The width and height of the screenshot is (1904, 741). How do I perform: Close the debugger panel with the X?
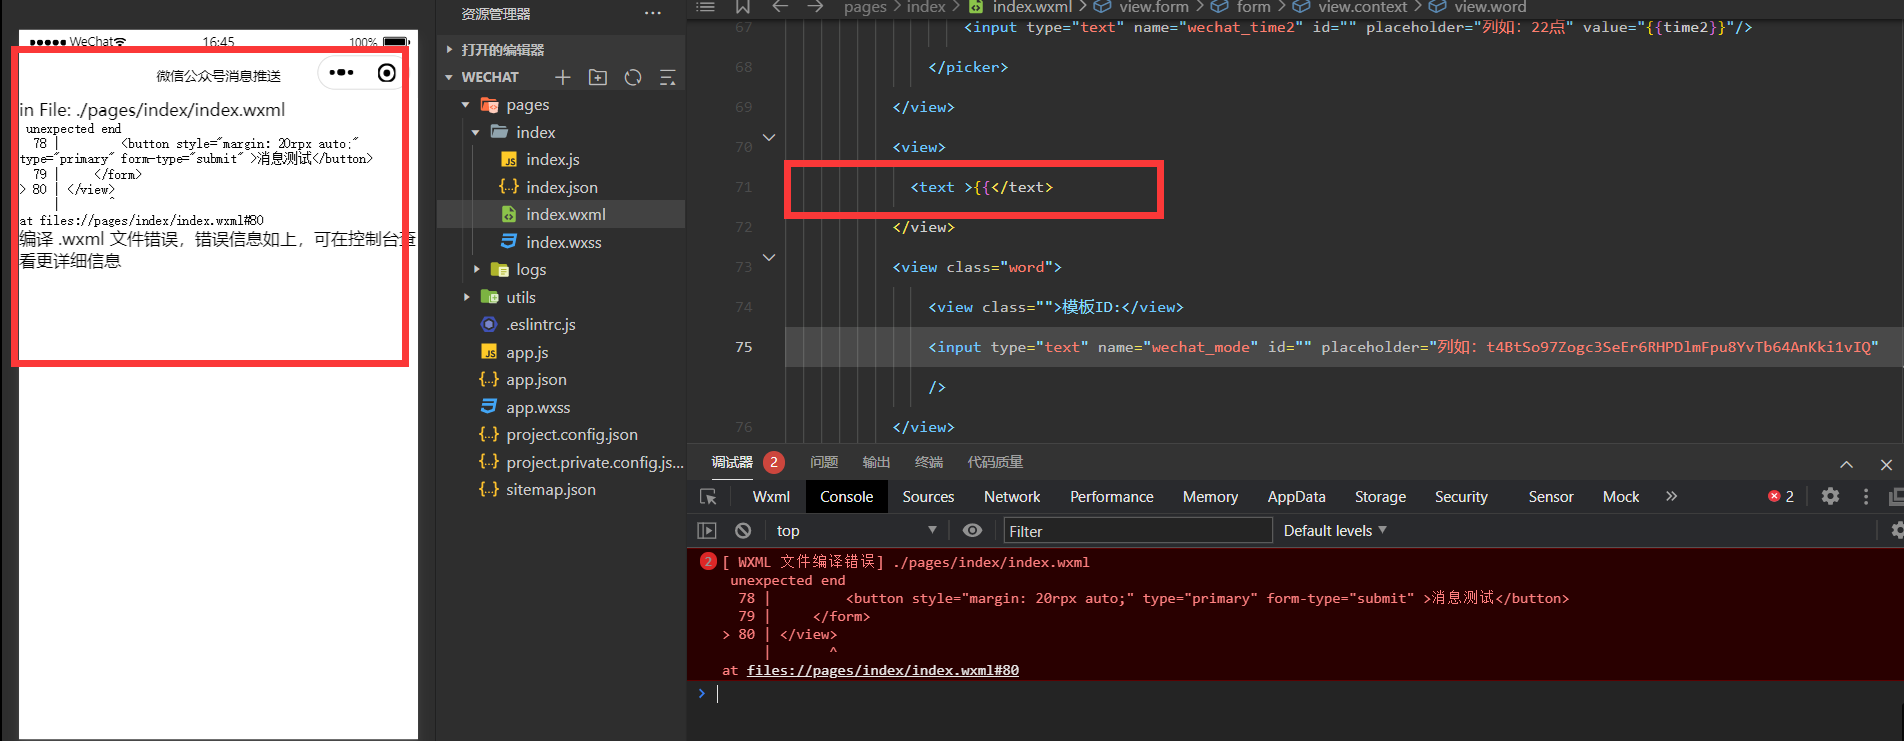(1886, 465)
